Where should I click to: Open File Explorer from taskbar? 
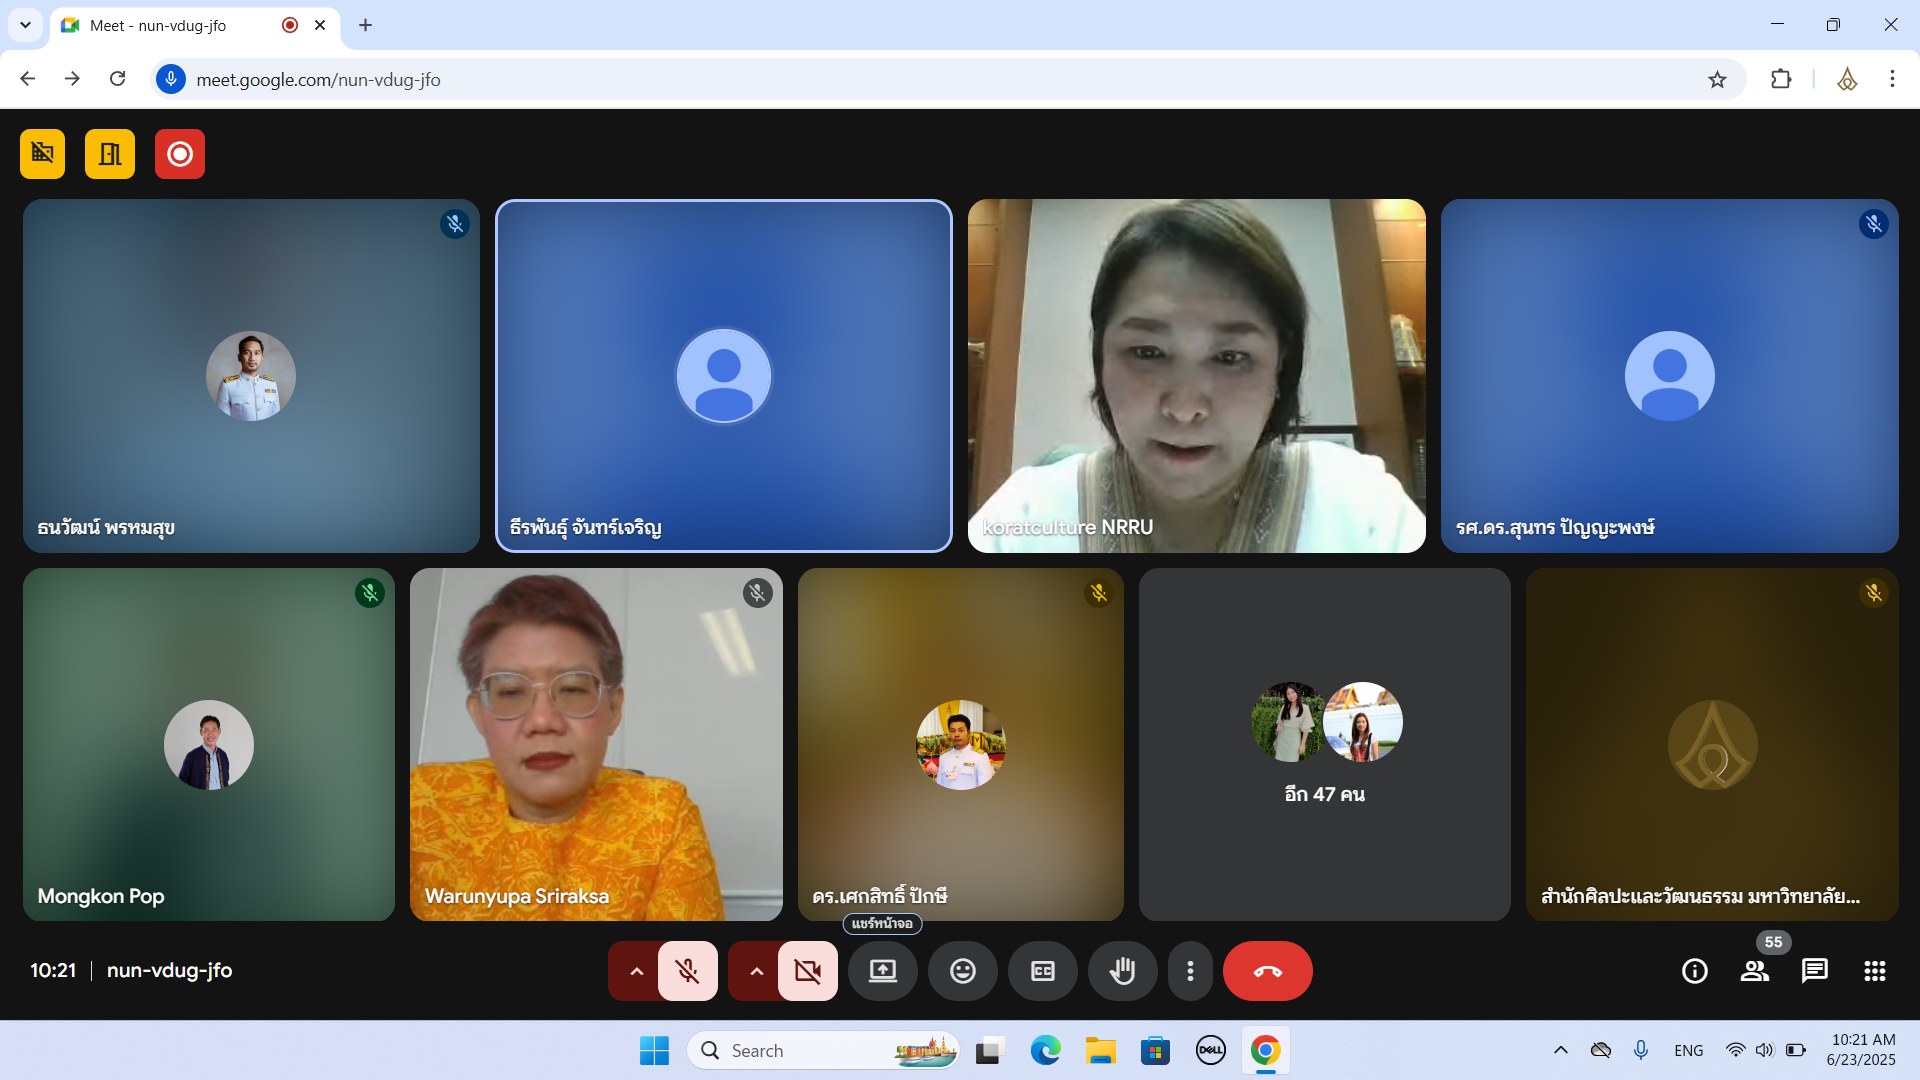[x=1100, y=1051]
